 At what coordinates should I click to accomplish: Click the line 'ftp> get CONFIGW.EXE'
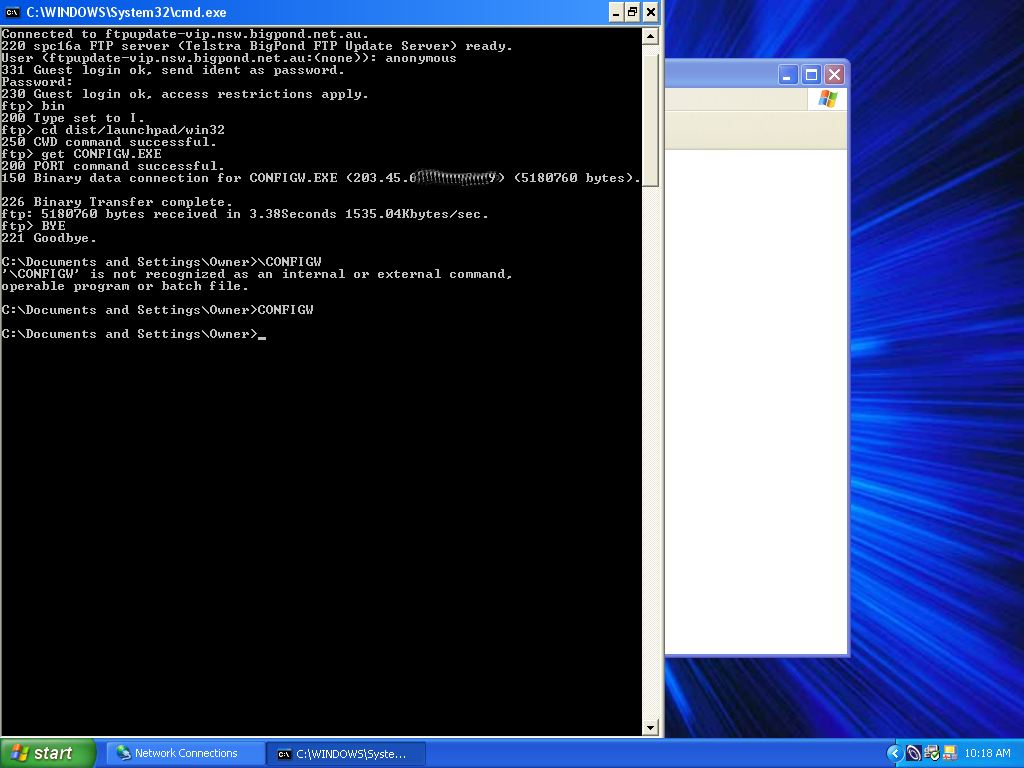(x=82, y=154)
